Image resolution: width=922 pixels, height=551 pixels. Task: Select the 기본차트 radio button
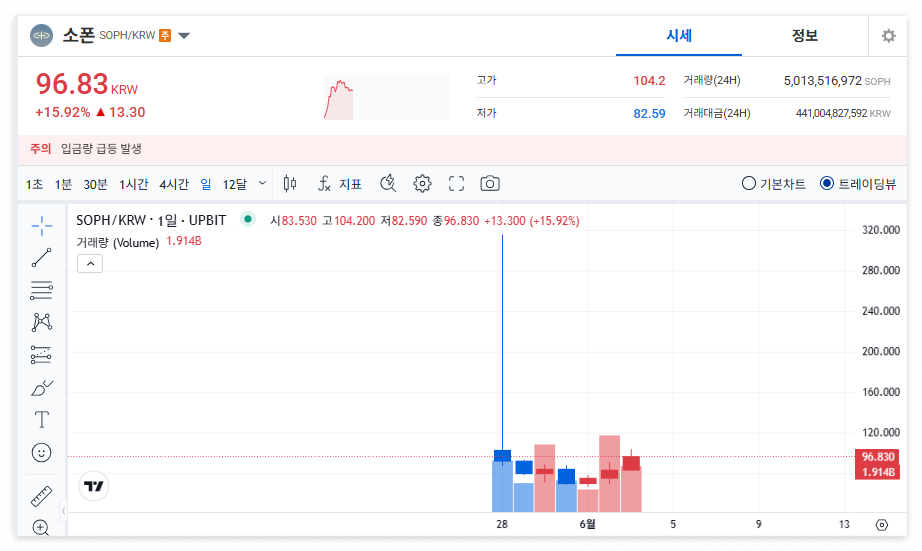coord(749,184)
